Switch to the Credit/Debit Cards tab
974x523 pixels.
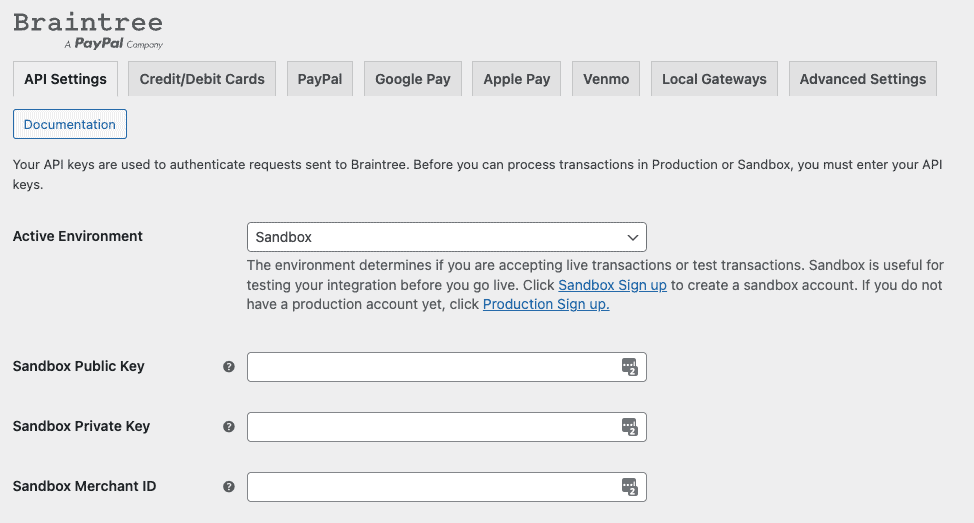click(202, 79)
